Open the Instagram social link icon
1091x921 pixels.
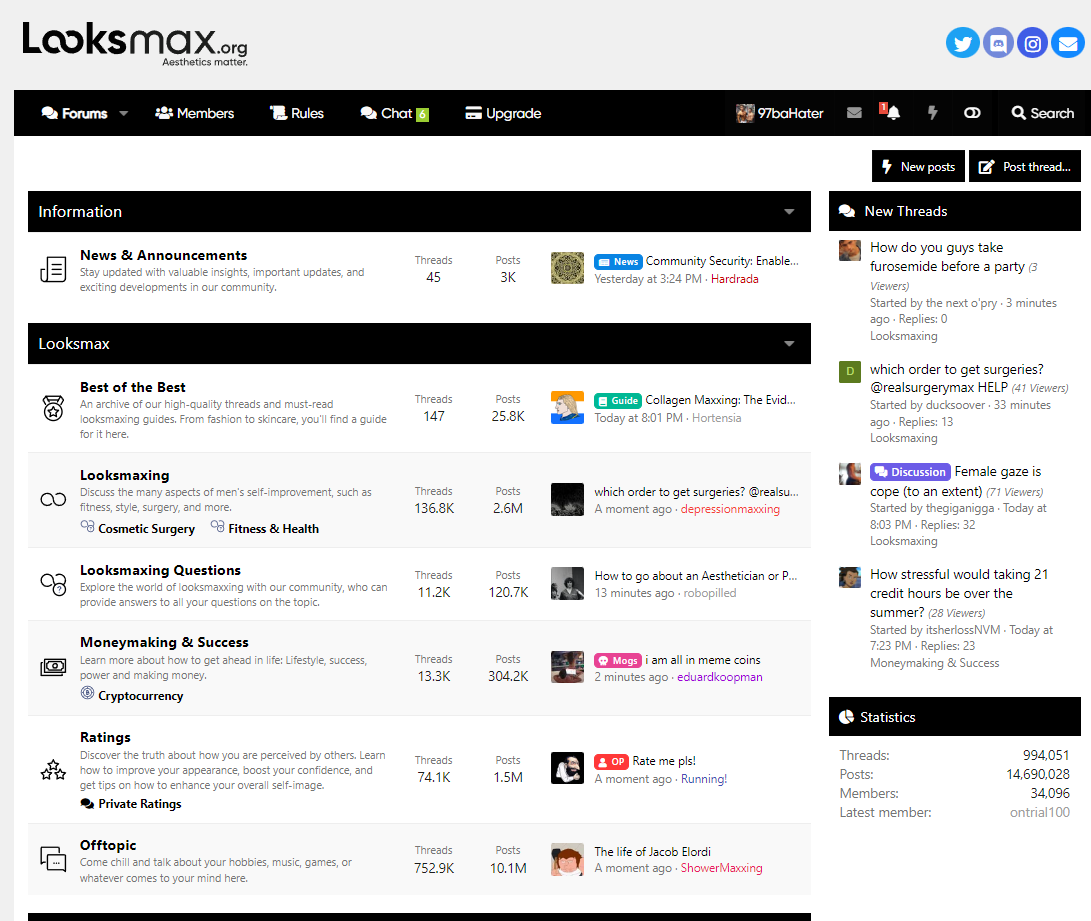(1033, 43)
